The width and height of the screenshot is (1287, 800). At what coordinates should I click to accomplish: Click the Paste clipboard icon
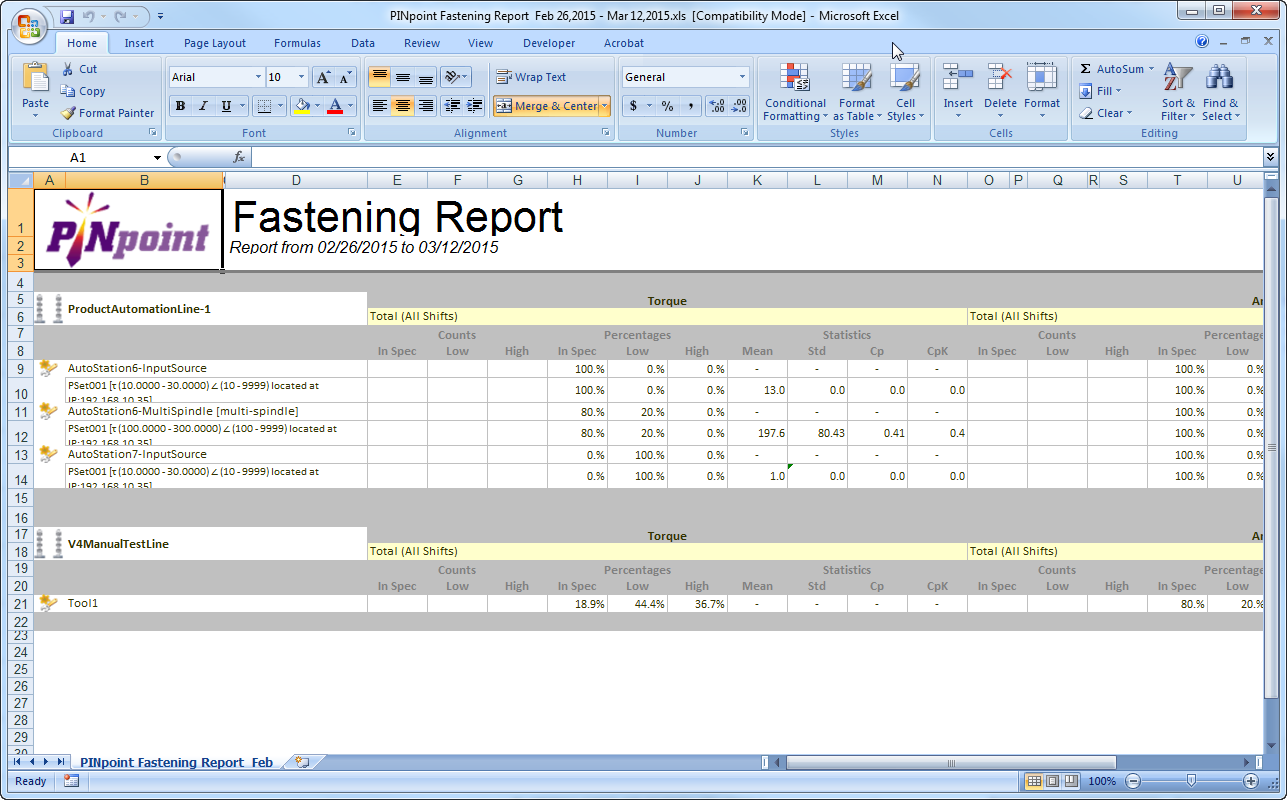[x=35, y=77]
